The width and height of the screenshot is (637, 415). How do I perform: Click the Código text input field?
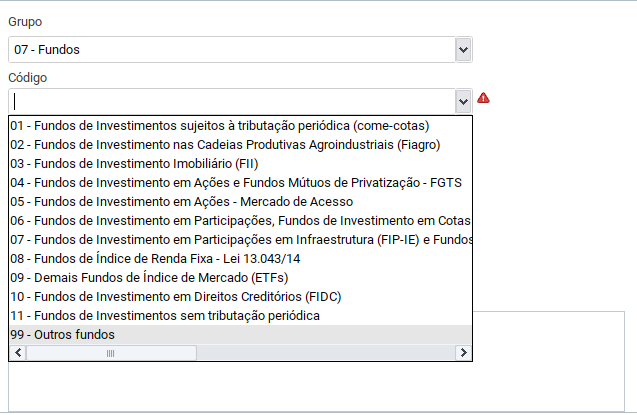pyautogui.click(x=230, y=100)
